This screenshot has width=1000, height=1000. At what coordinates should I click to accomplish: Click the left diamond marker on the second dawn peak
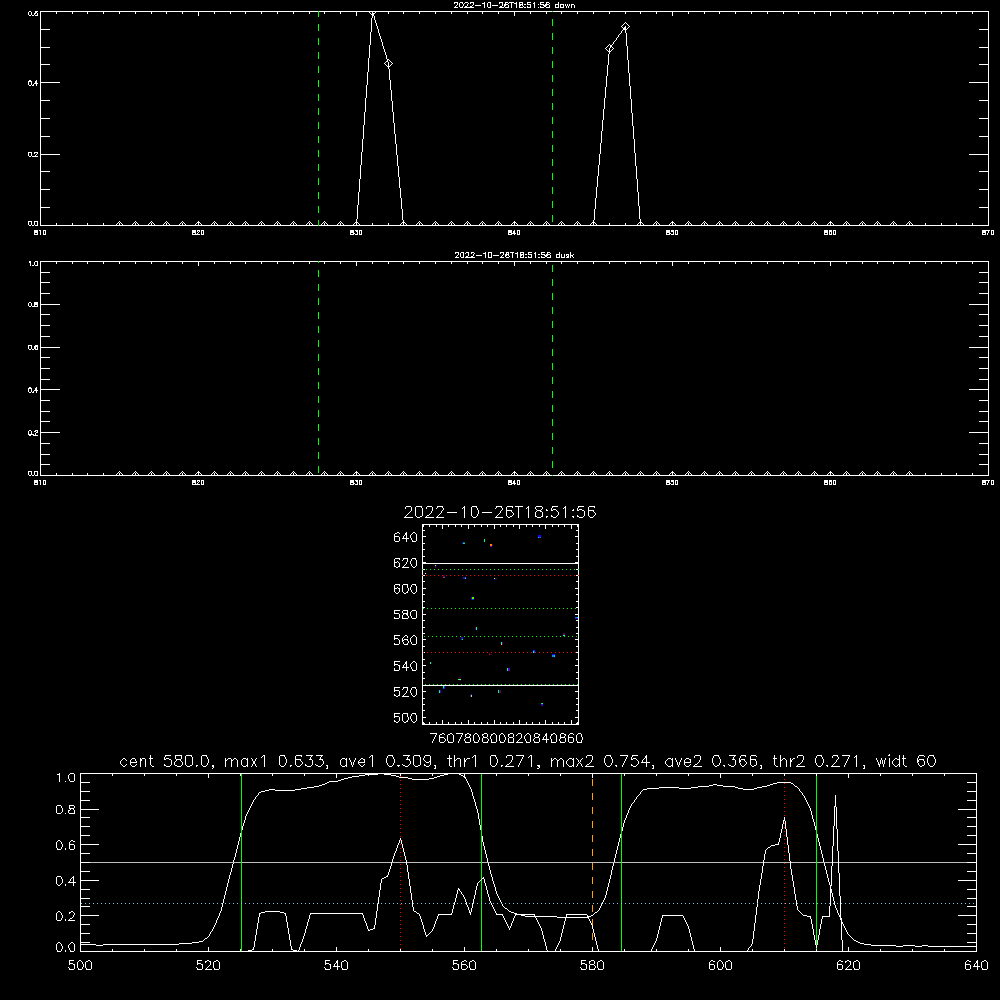pos(610,48)
